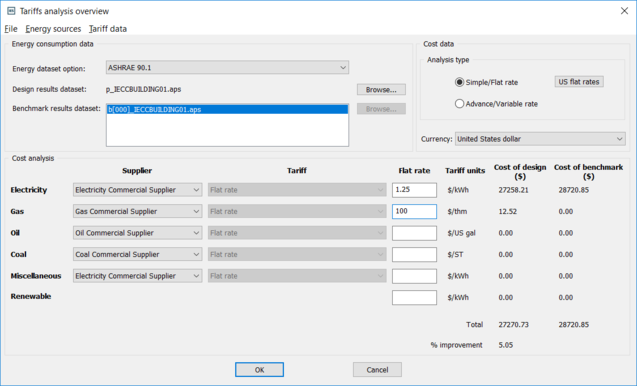Viewport: 637px width, 386px height.
Task: Click the Cancel button
Action: pyautogui.click(x=377, y=370)
